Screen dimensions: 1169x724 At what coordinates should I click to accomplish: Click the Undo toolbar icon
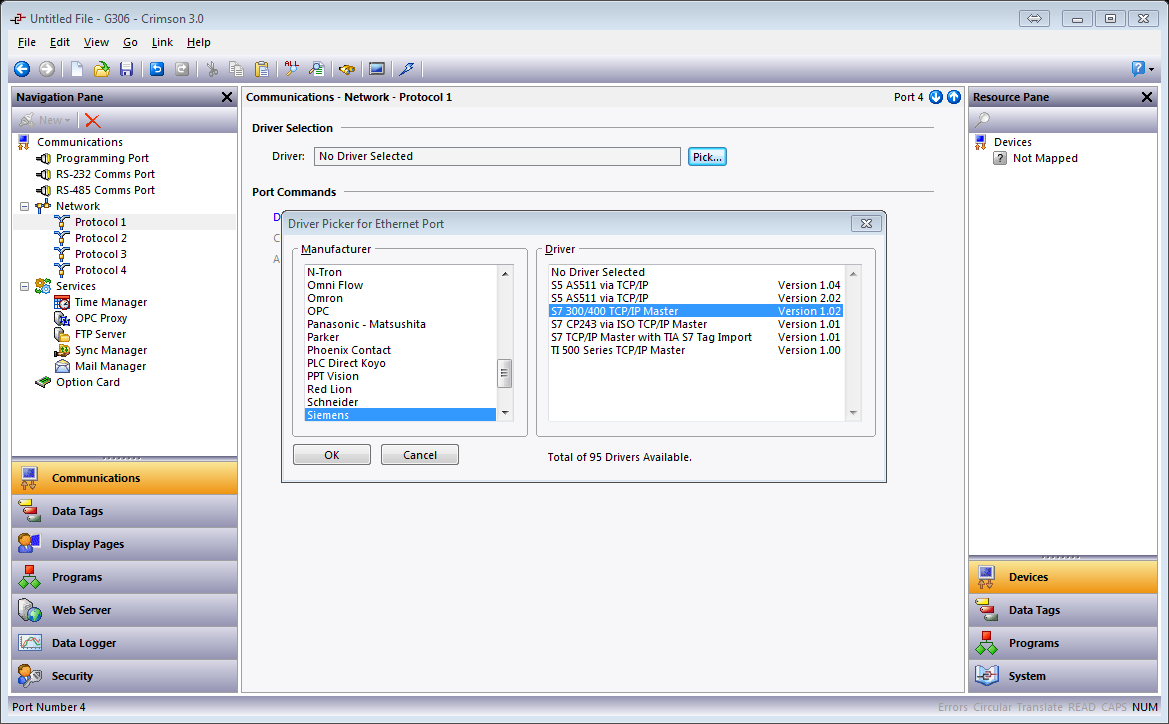(157, 69)
